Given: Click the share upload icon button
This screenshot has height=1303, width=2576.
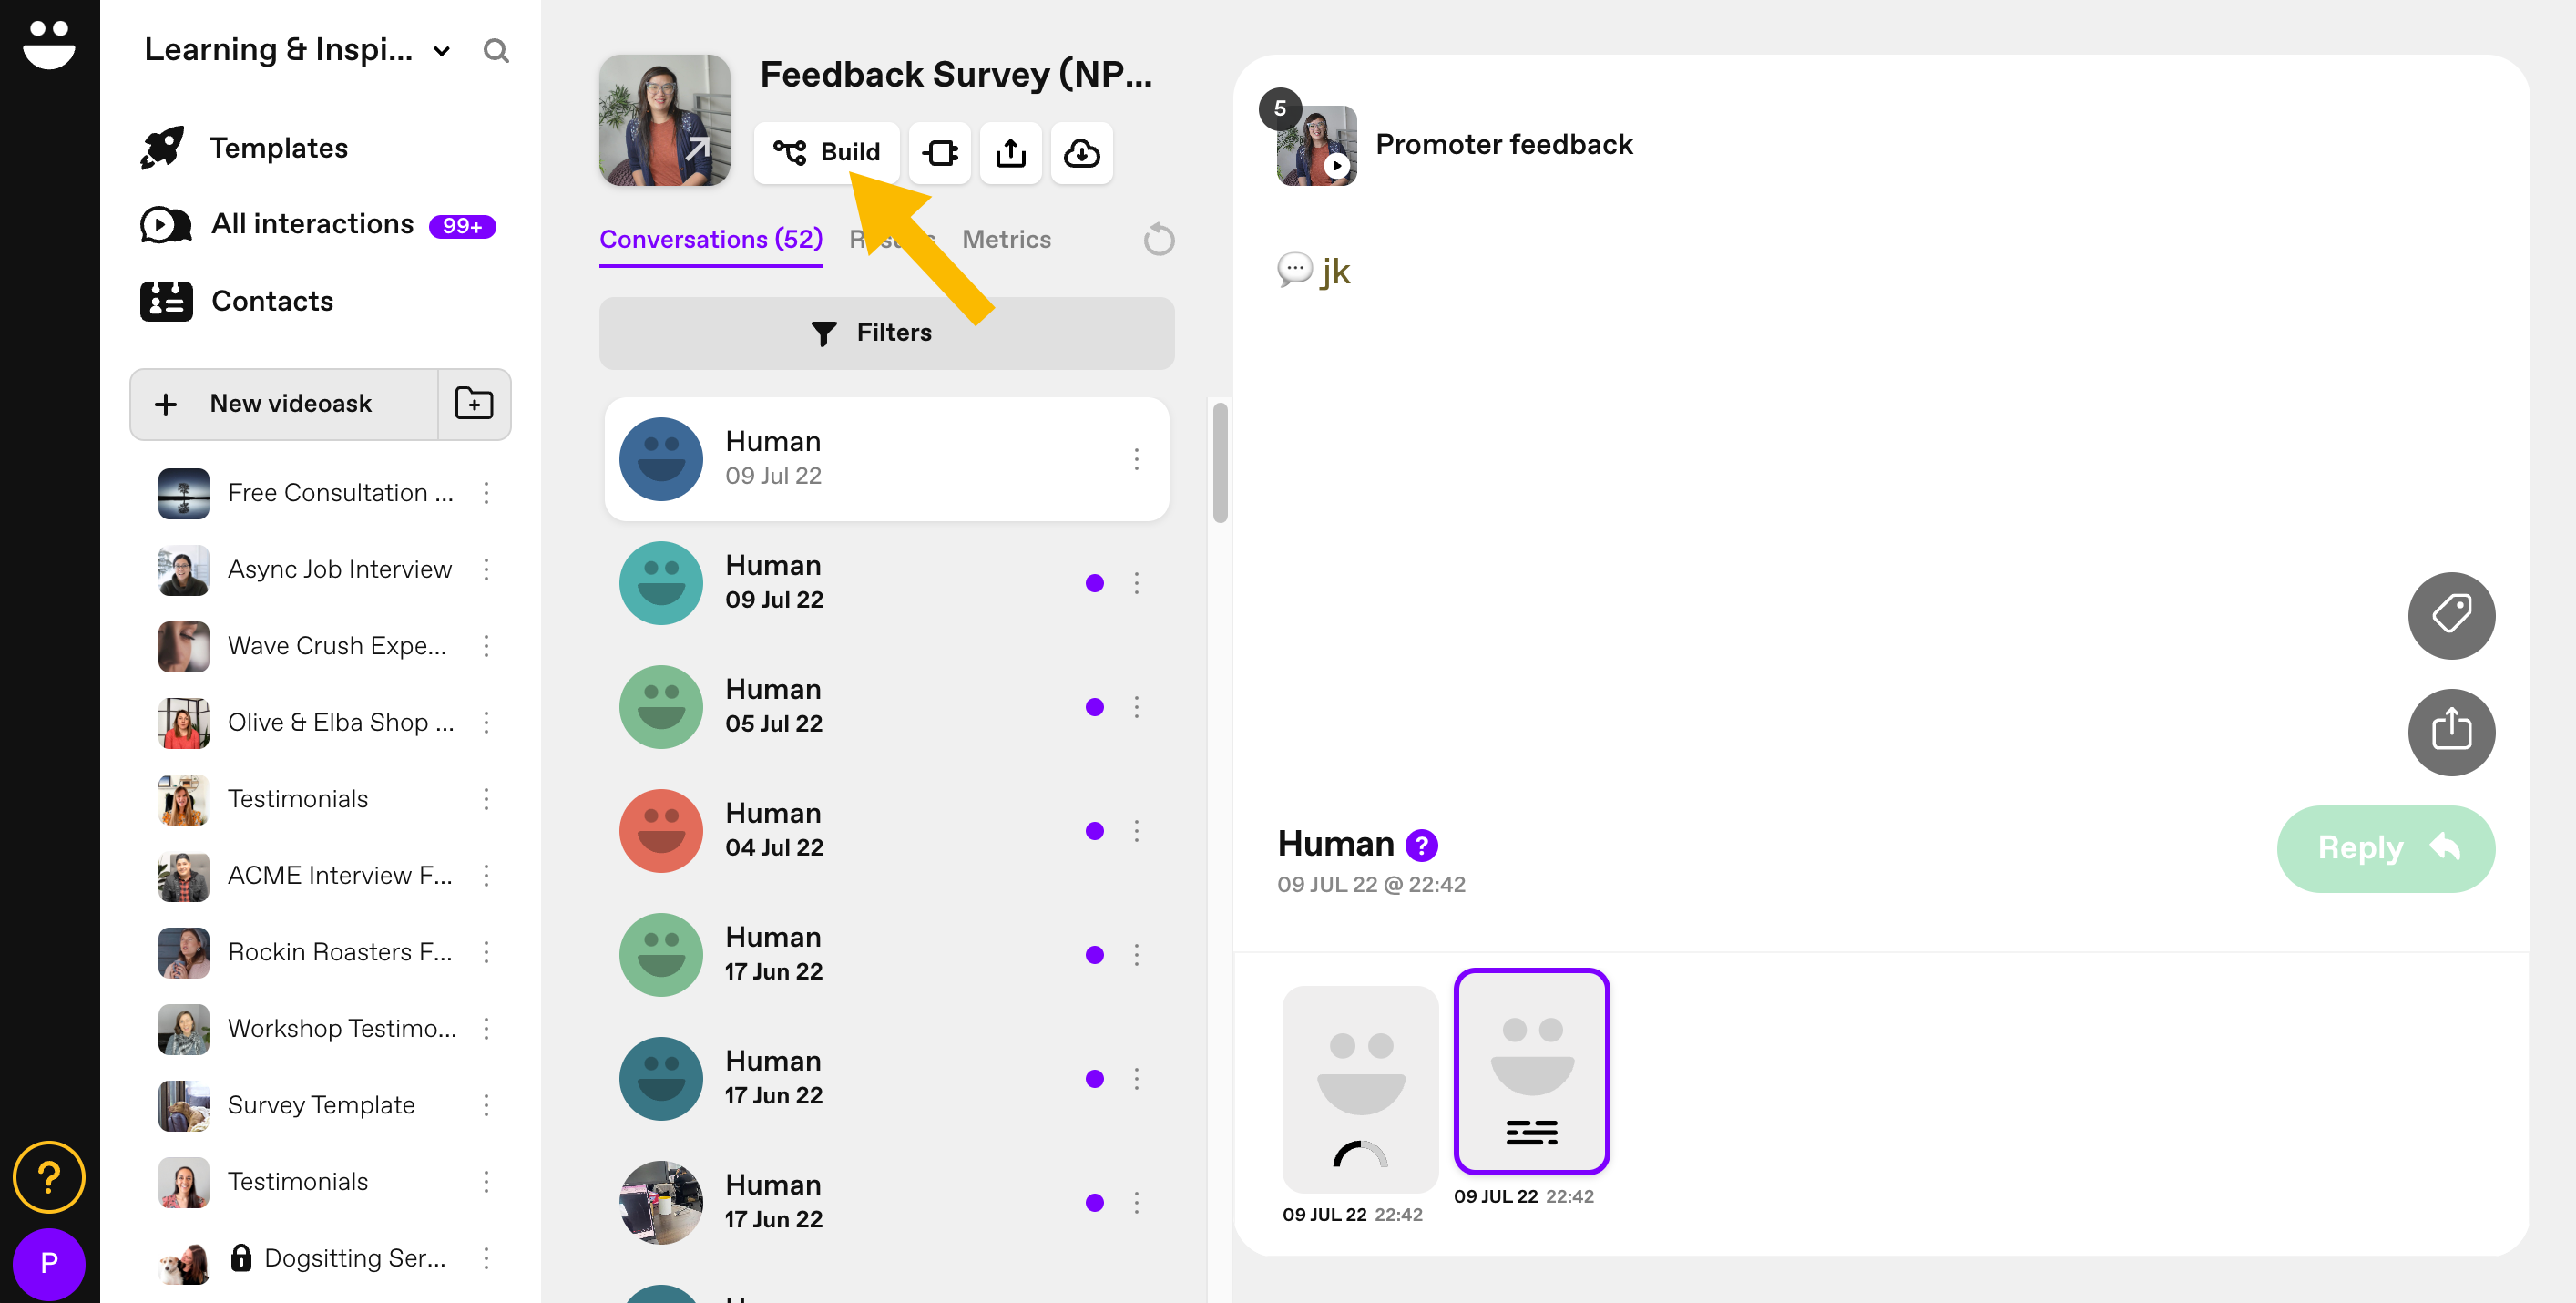Looking at the screenshot, I should point(1010,152).
